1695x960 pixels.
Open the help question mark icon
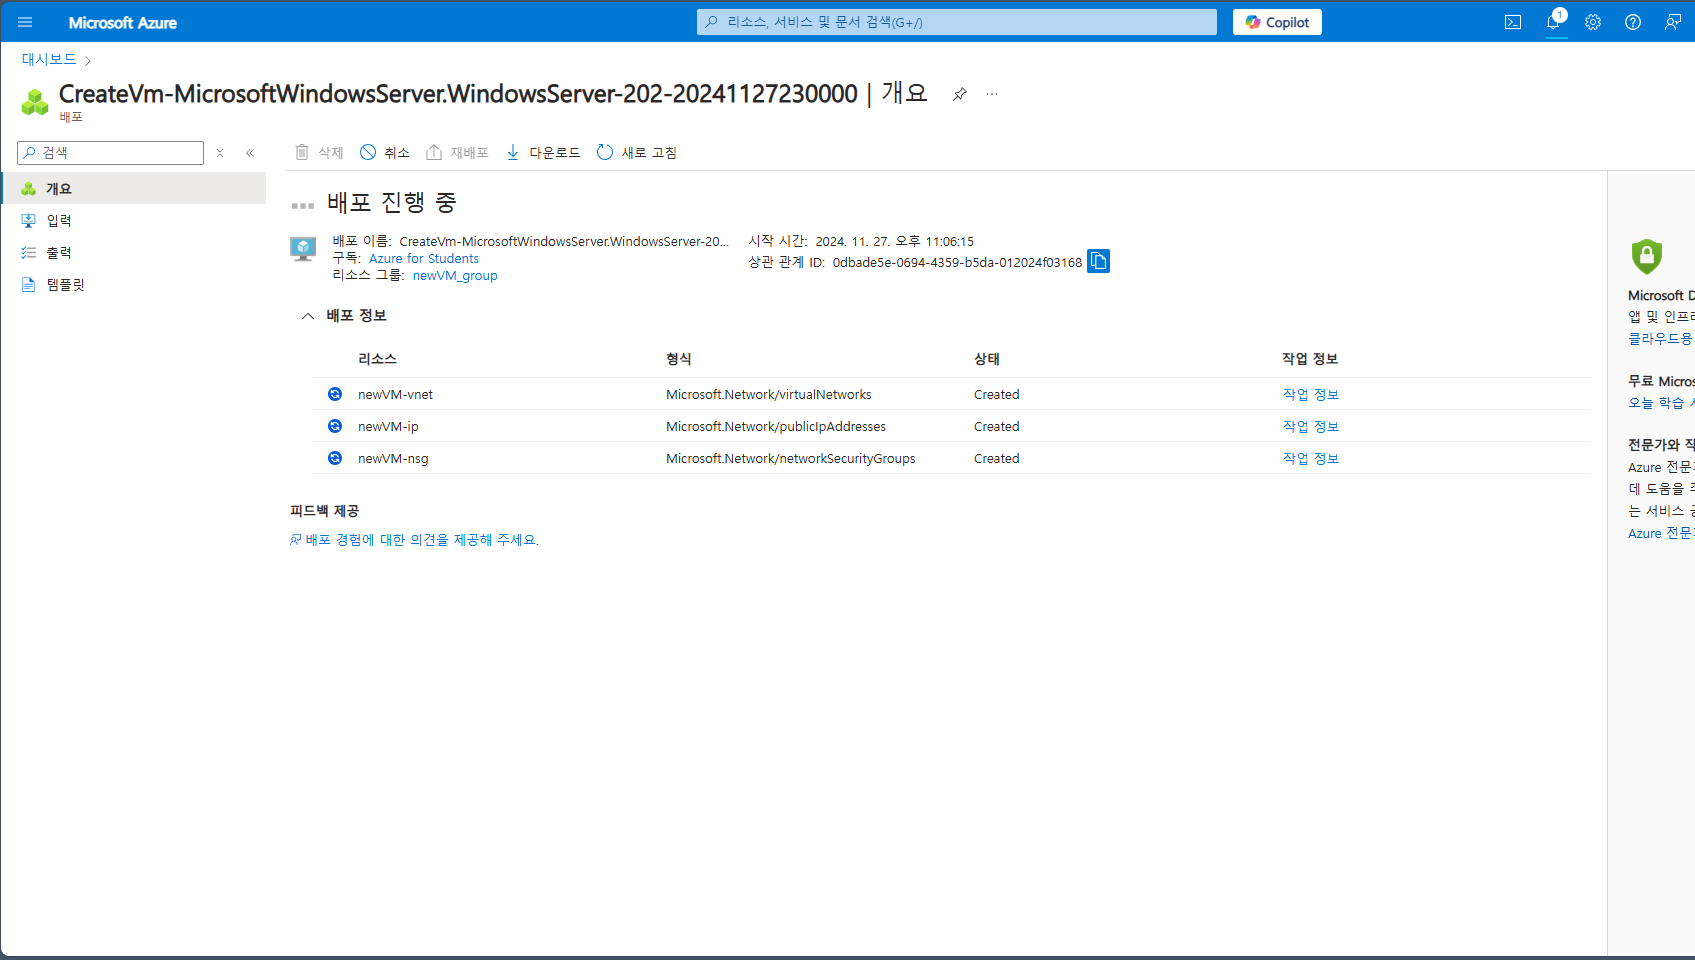click(1633, 22)
